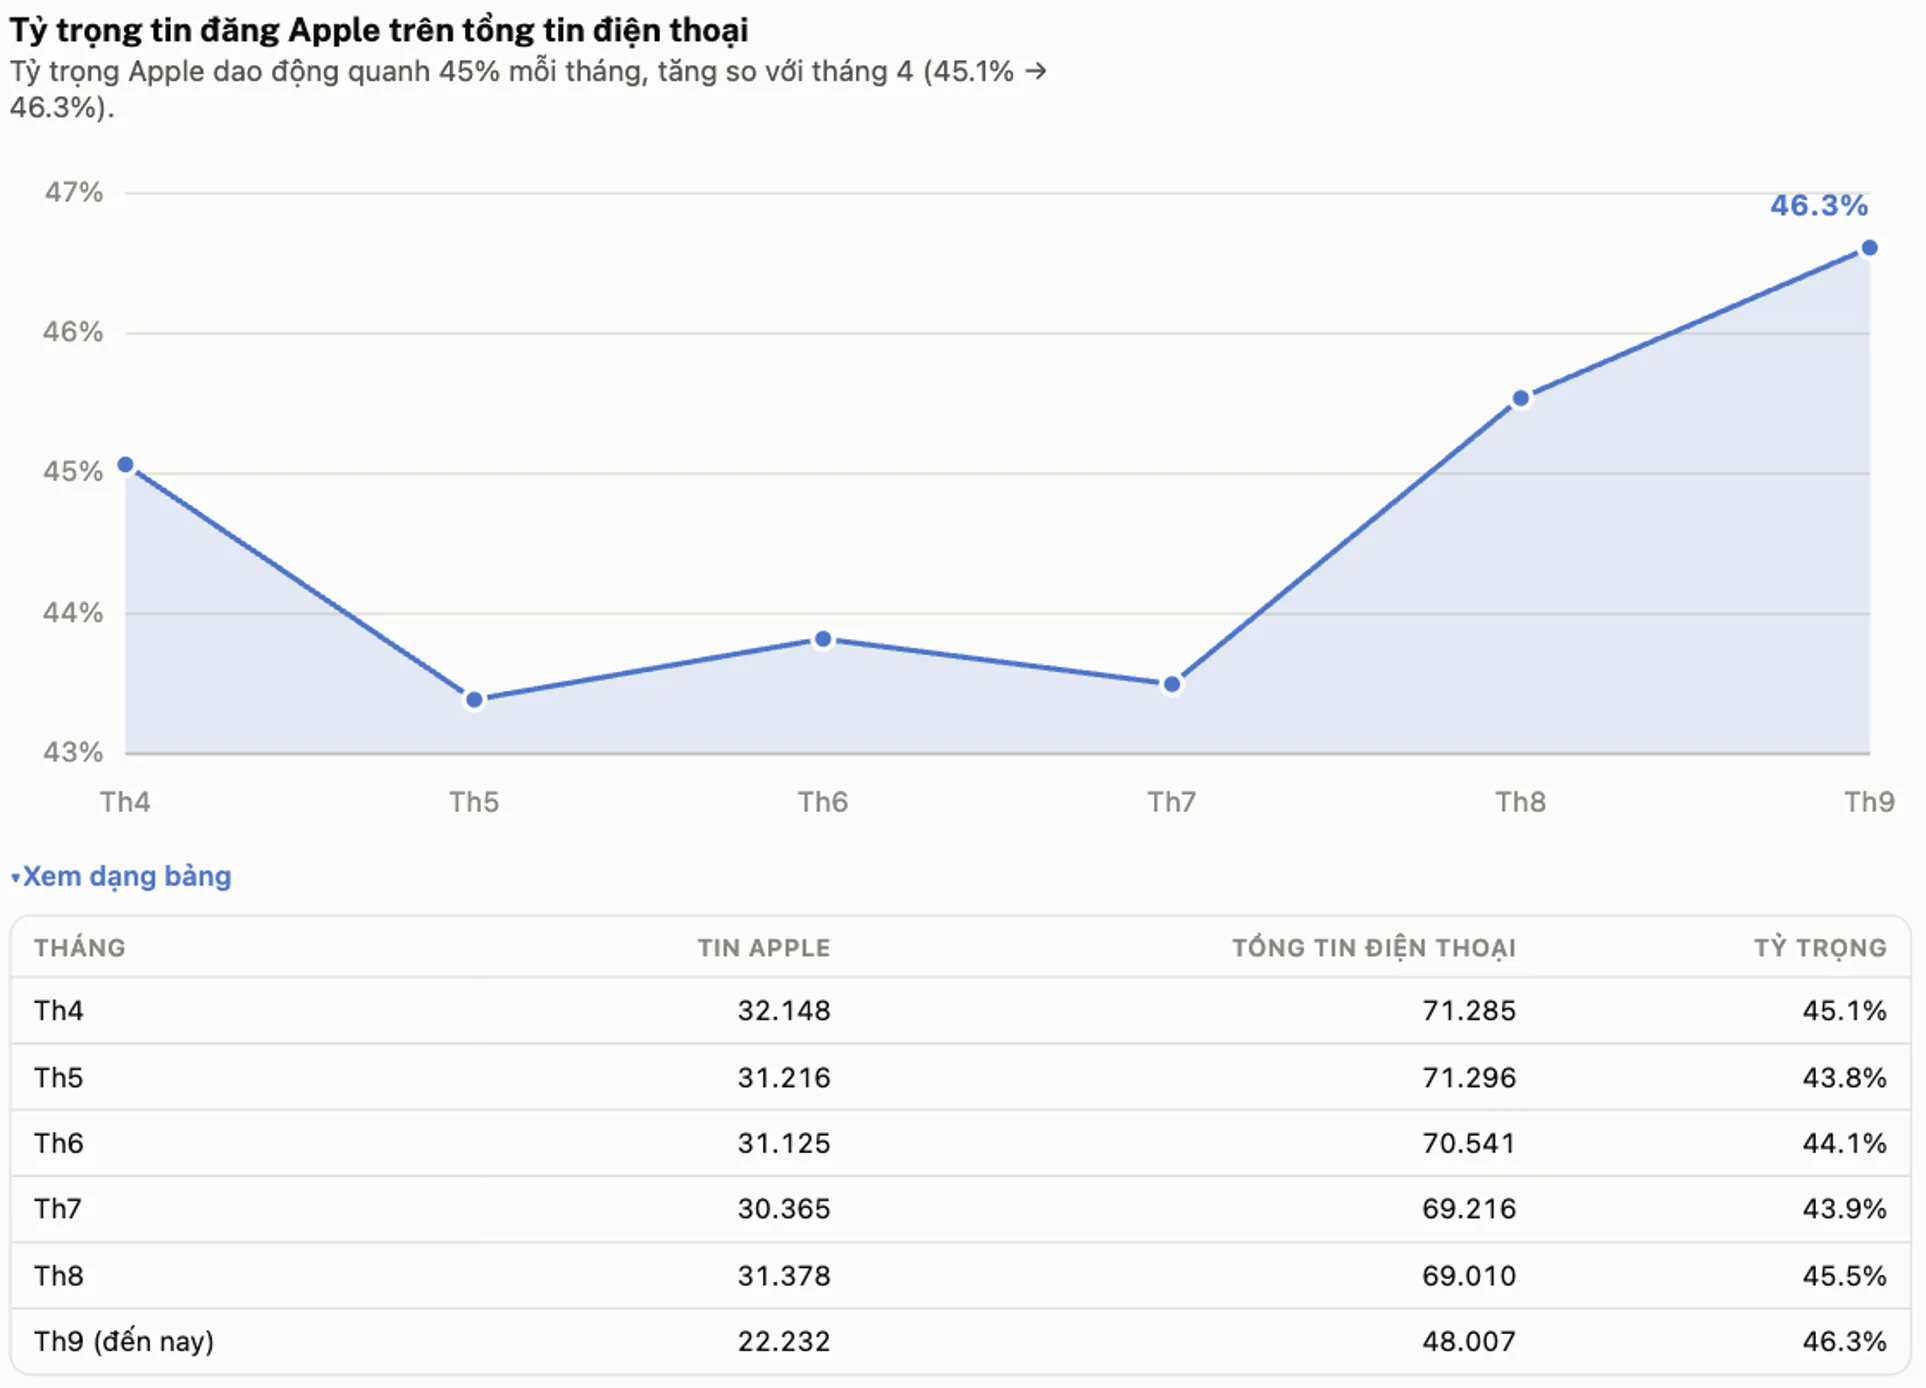Image resolution: width=1926 pixels, height=1388 pixels.
Task: Click the Th6 data point on chart
Action: (x=823, y=639)
